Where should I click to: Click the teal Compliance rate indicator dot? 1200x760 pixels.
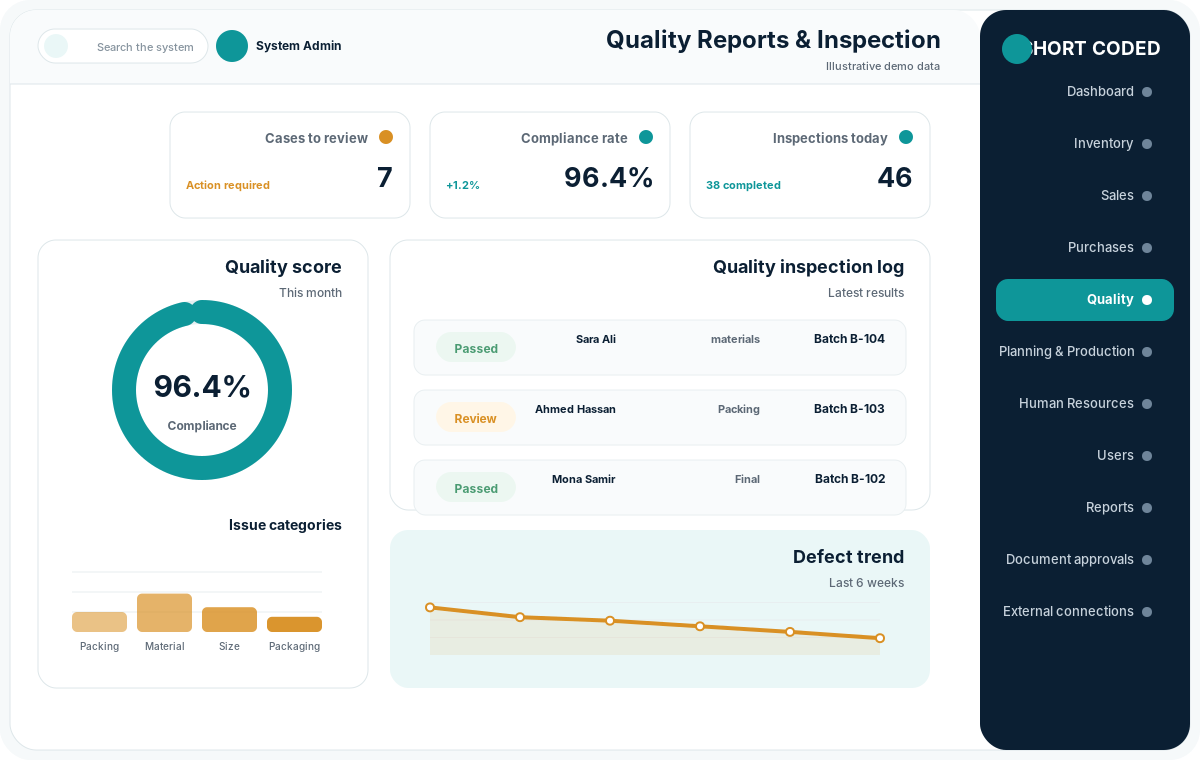point(646,137)
